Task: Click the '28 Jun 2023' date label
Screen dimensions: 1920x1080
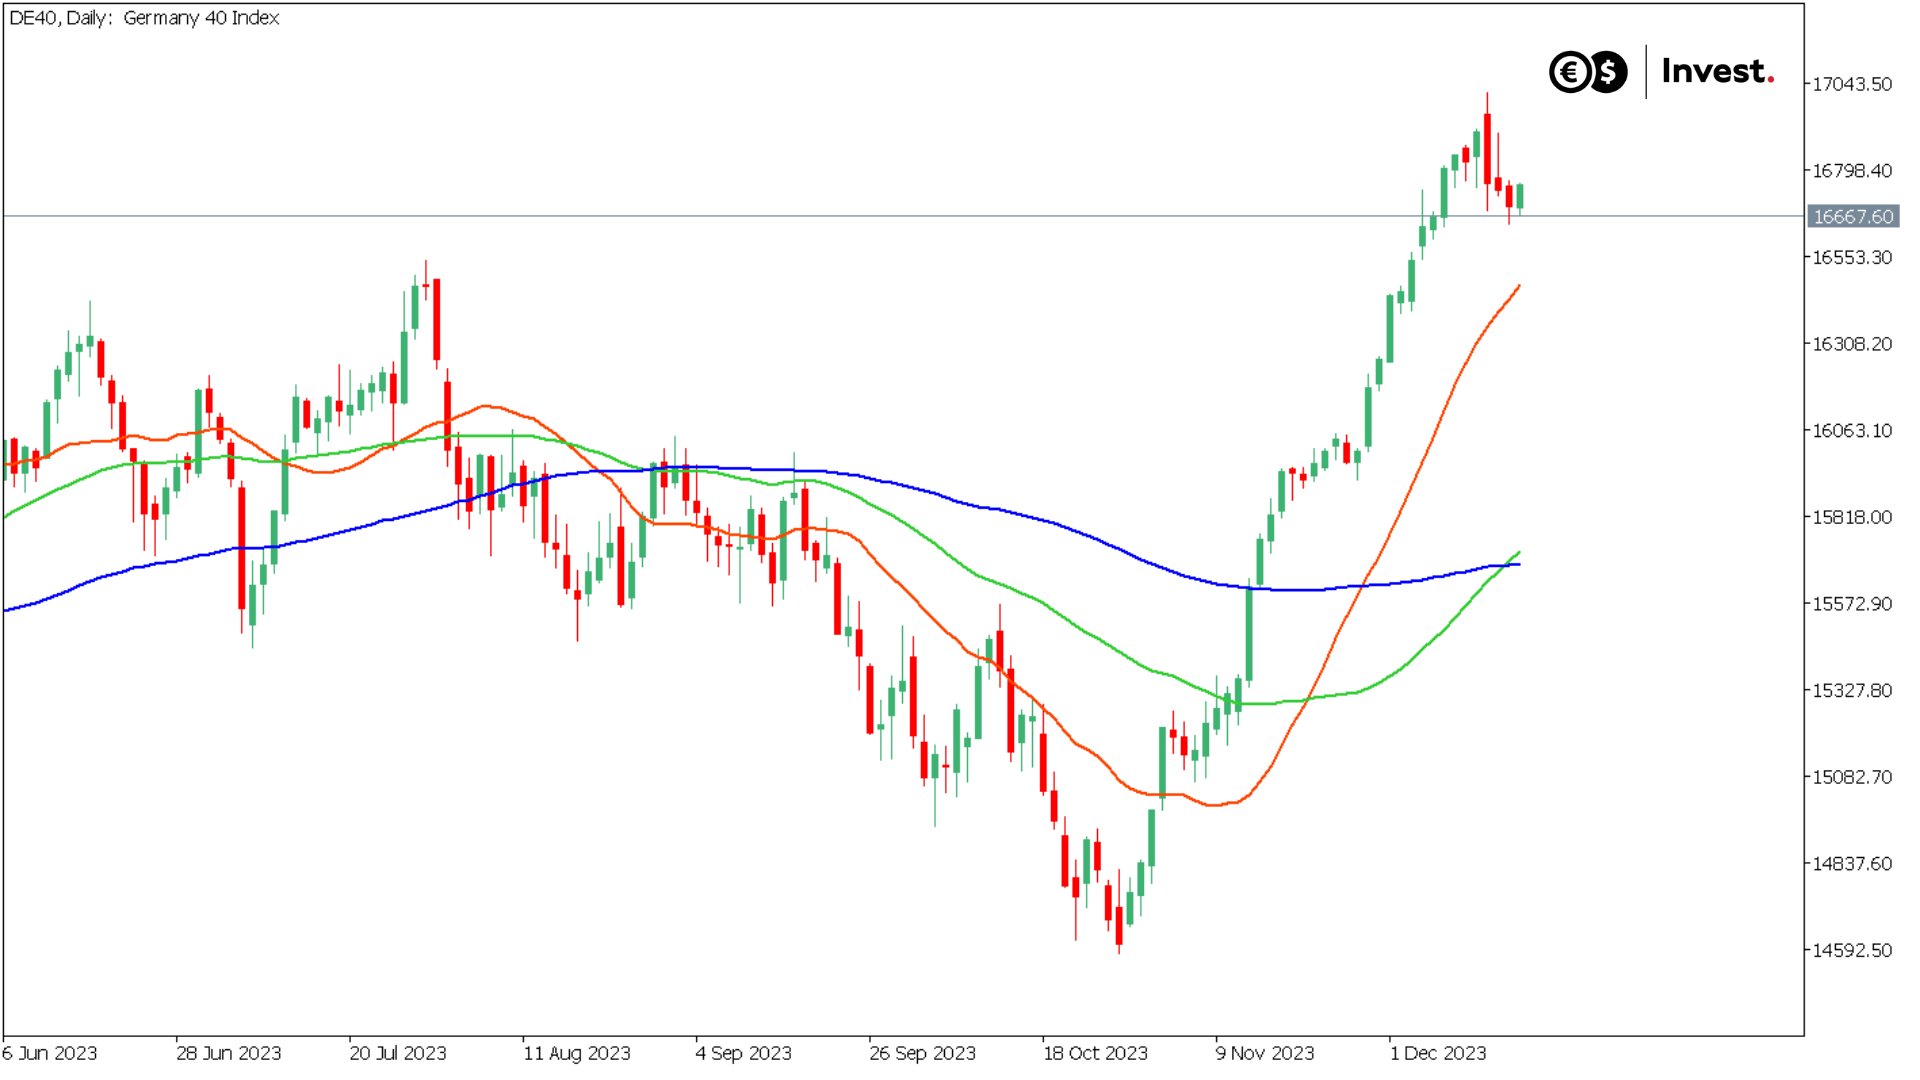Action: [x=229, y=1053]
